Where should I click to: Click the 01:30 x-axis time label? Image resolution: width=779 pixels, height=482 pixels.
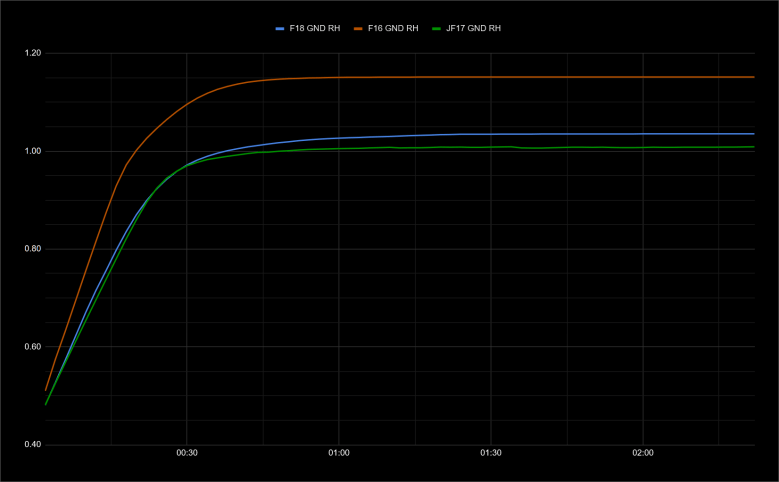491,454
